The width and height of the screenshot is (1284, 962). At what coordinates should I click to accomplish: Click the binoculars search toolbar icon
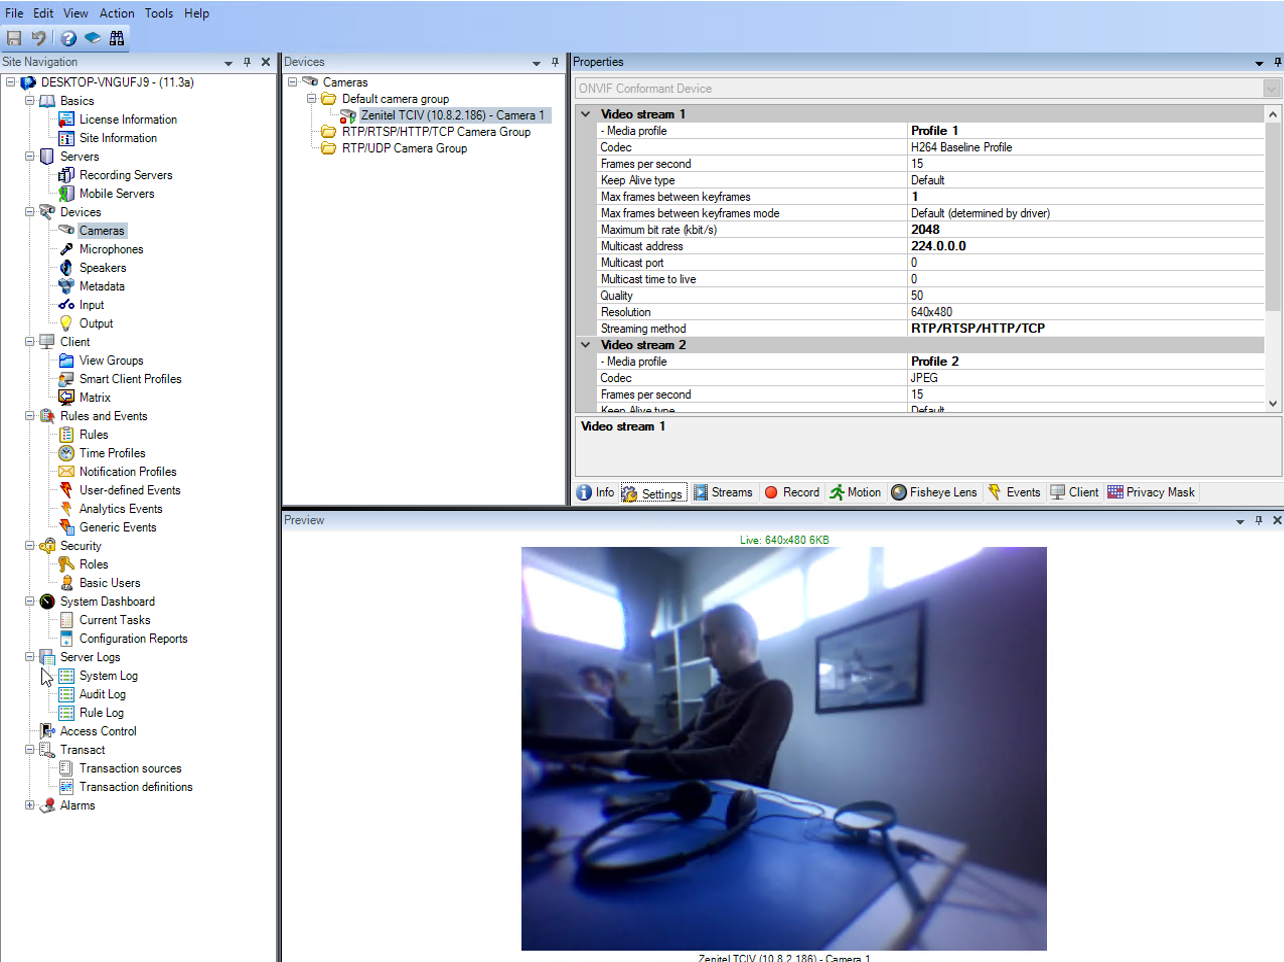(x=117, y=38)
